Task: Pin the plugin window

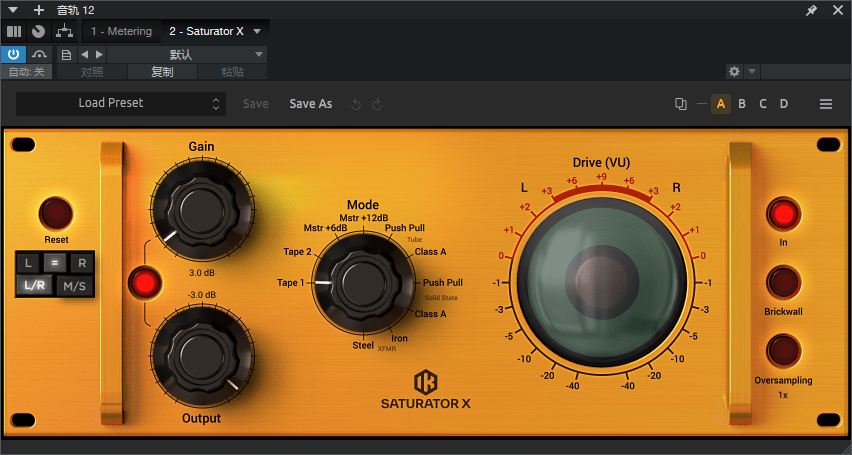Action: 811,10
